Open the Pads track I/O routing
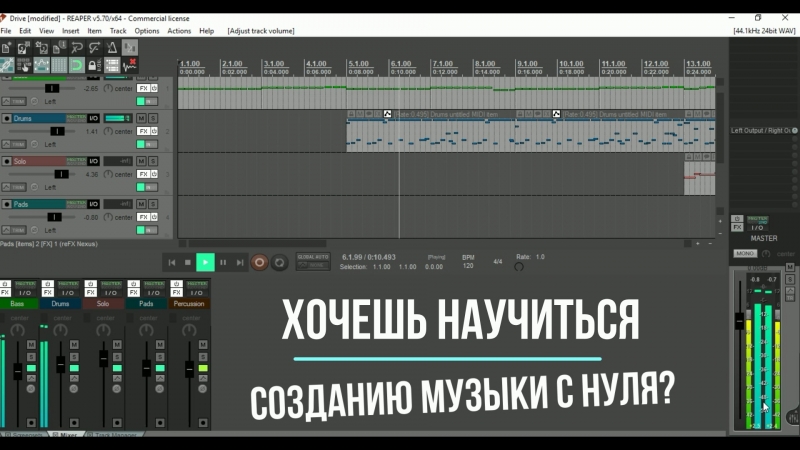Screen dimensions: 800x450 [93, 204]
